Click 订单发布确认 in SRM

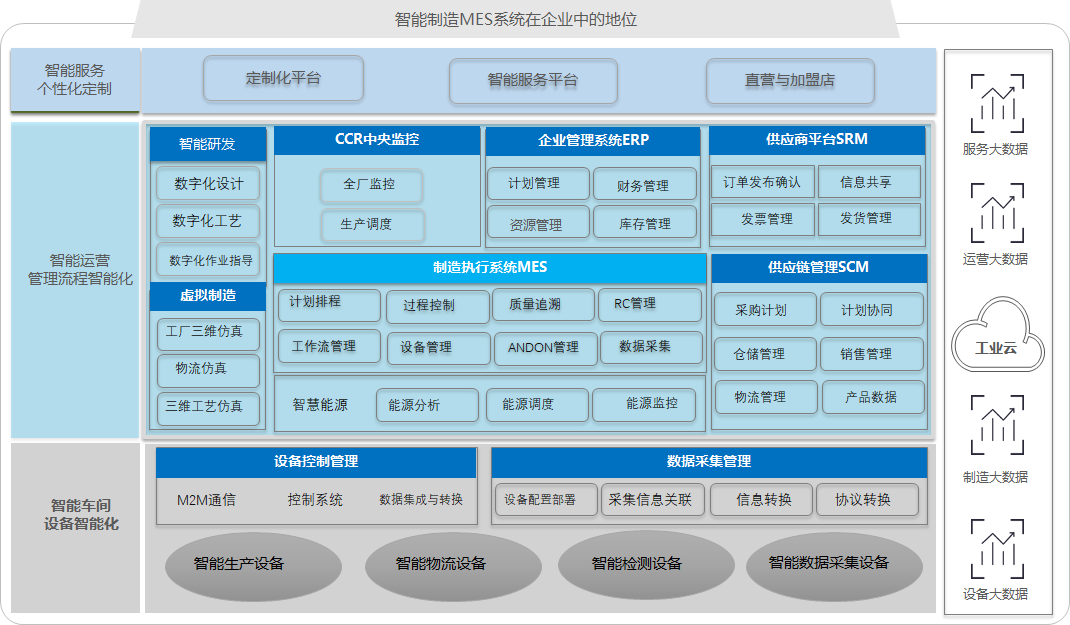tap(761, 183)
